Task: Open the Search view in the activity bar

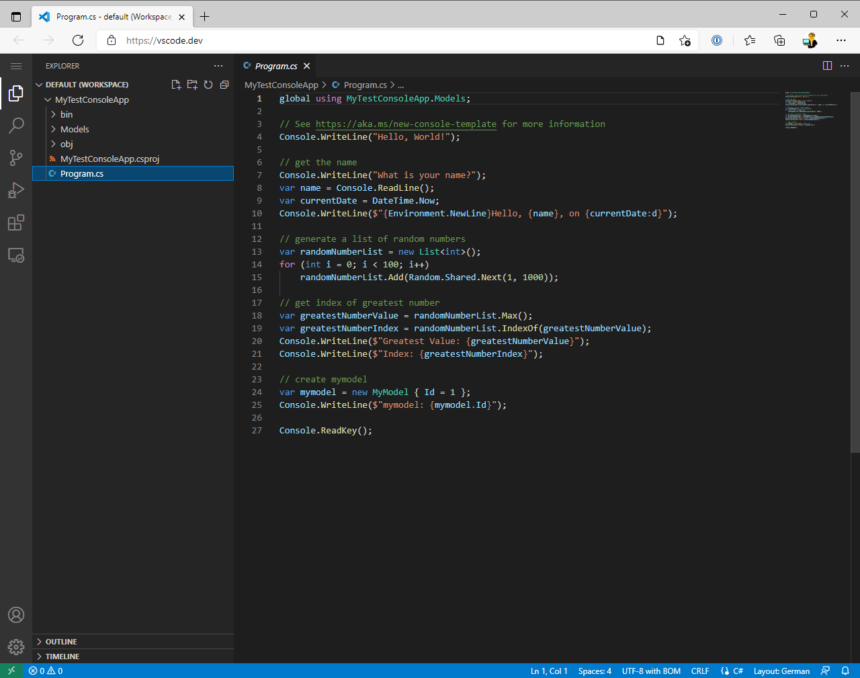Action: click(15, 127)
